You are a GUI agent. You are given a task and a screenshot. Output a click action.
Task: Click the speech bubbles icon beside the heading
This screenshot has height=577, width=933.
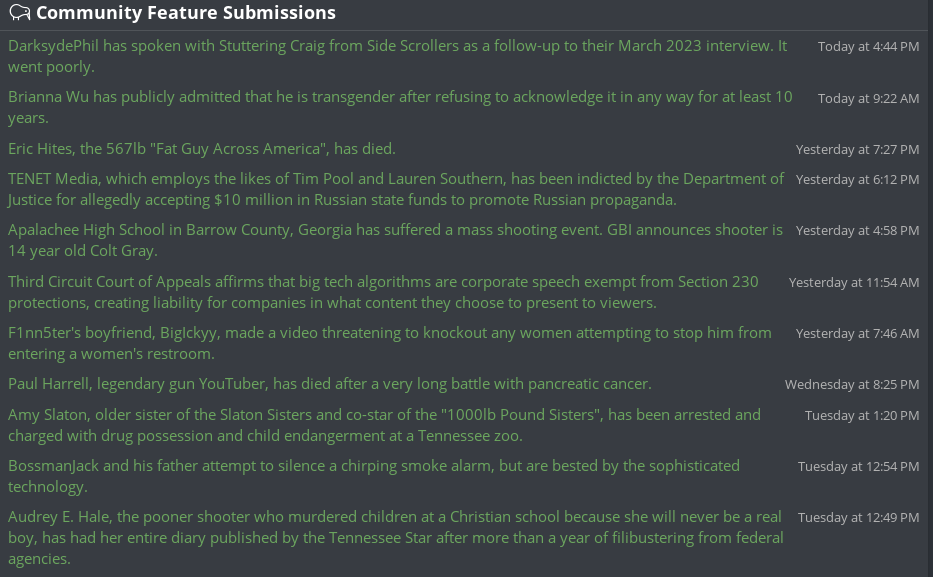tap(19, 14)
